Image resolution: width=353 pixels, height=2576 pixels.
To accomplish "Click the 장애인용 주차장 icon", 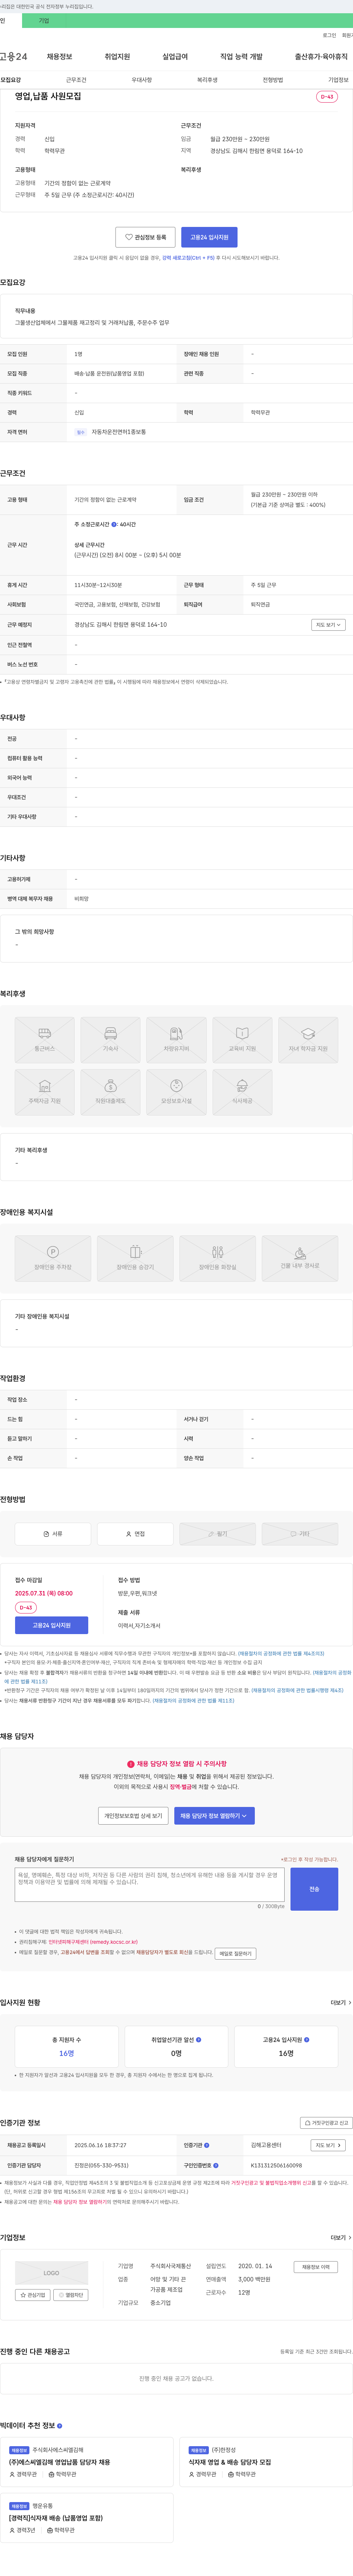I will coord(53,1258).
